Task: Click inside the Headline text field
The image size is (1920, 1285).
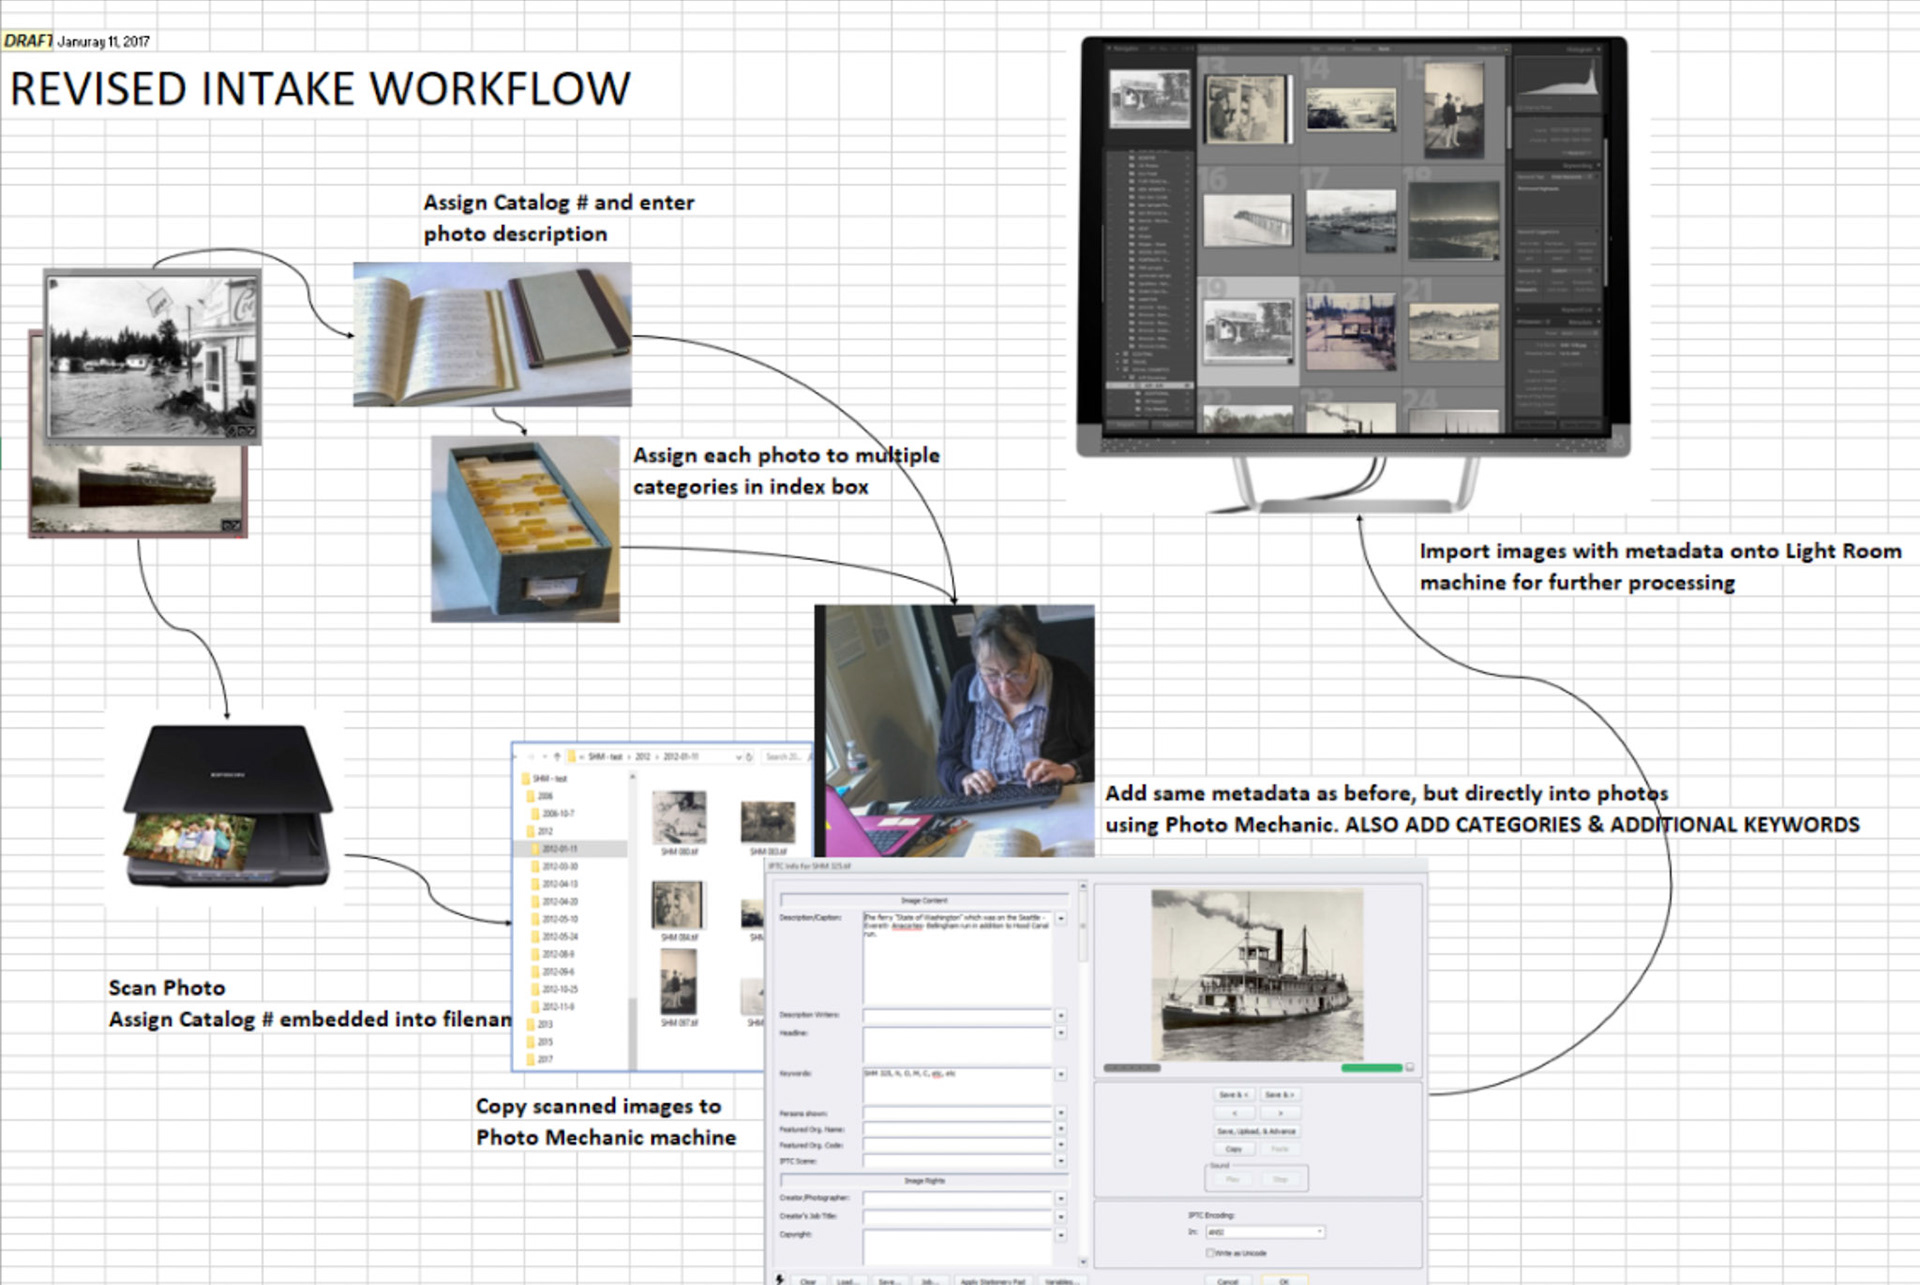Action: point(957,1045)
